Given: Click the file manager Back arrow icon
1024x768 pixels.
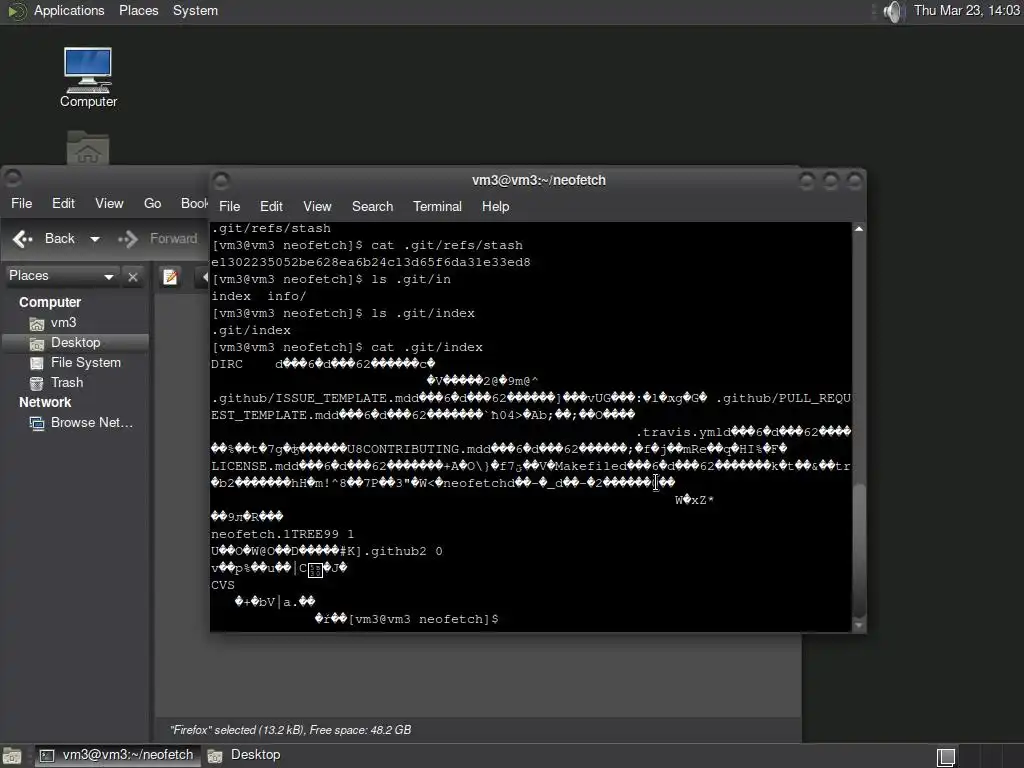Looking at the screenshot, I should pos(23,239).
